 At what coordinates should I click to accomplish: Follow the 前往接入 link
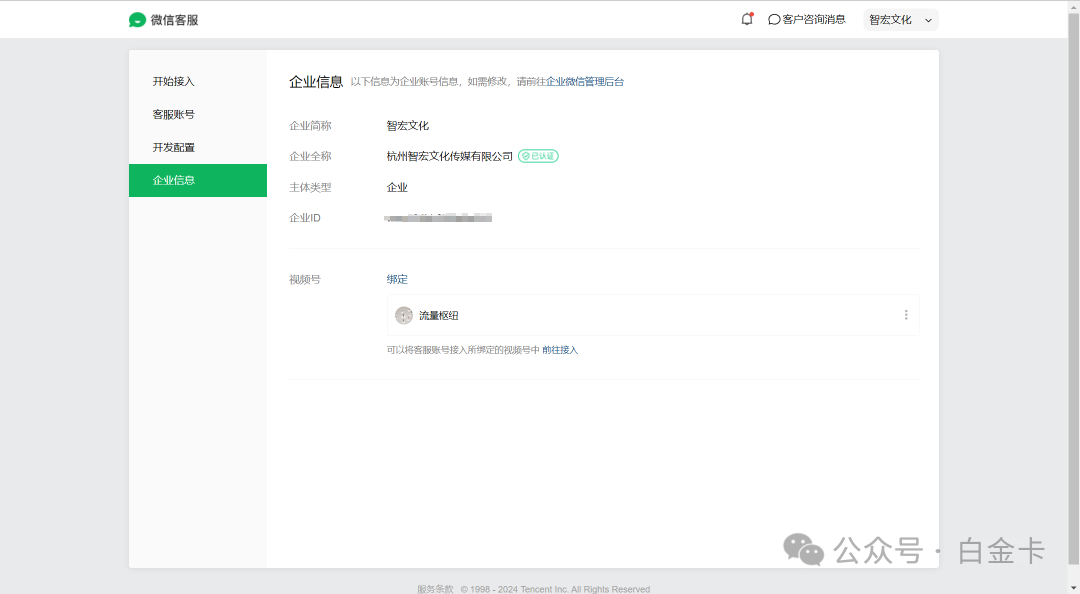click(x=560, y=350)
